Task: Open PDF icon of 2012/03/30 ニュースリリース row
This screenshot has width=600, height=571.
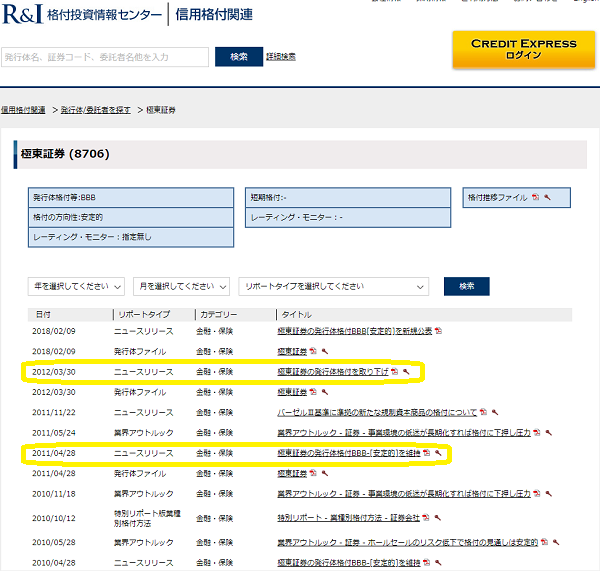Action: coord(395,371)
